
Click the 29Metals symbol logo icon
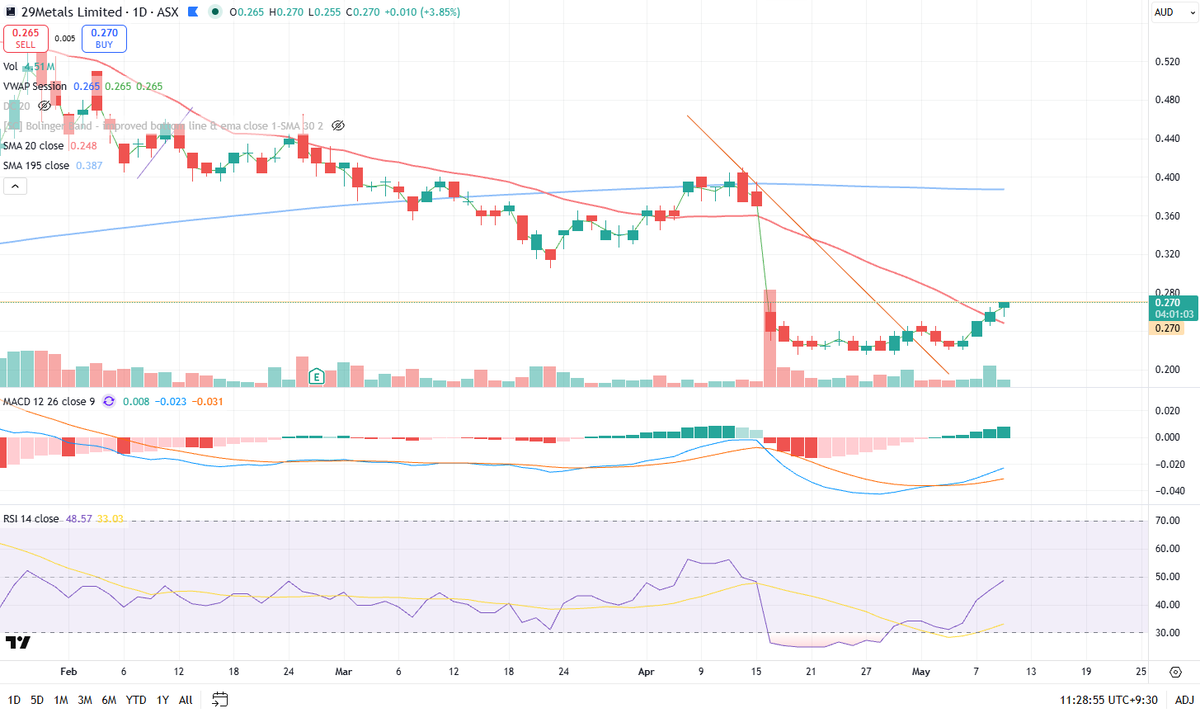click(x=11, y=12)
